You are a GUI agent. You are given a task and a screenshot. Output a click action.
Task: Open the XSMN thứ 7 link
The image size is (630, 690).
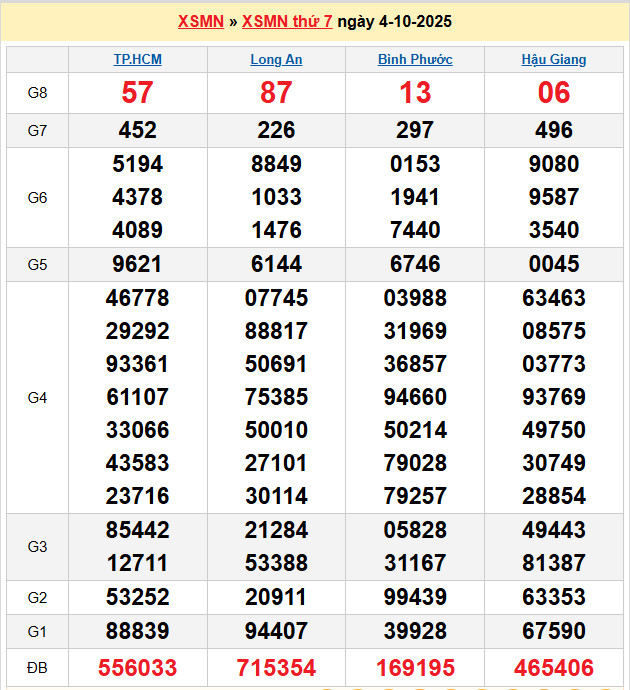pos(288,21)
